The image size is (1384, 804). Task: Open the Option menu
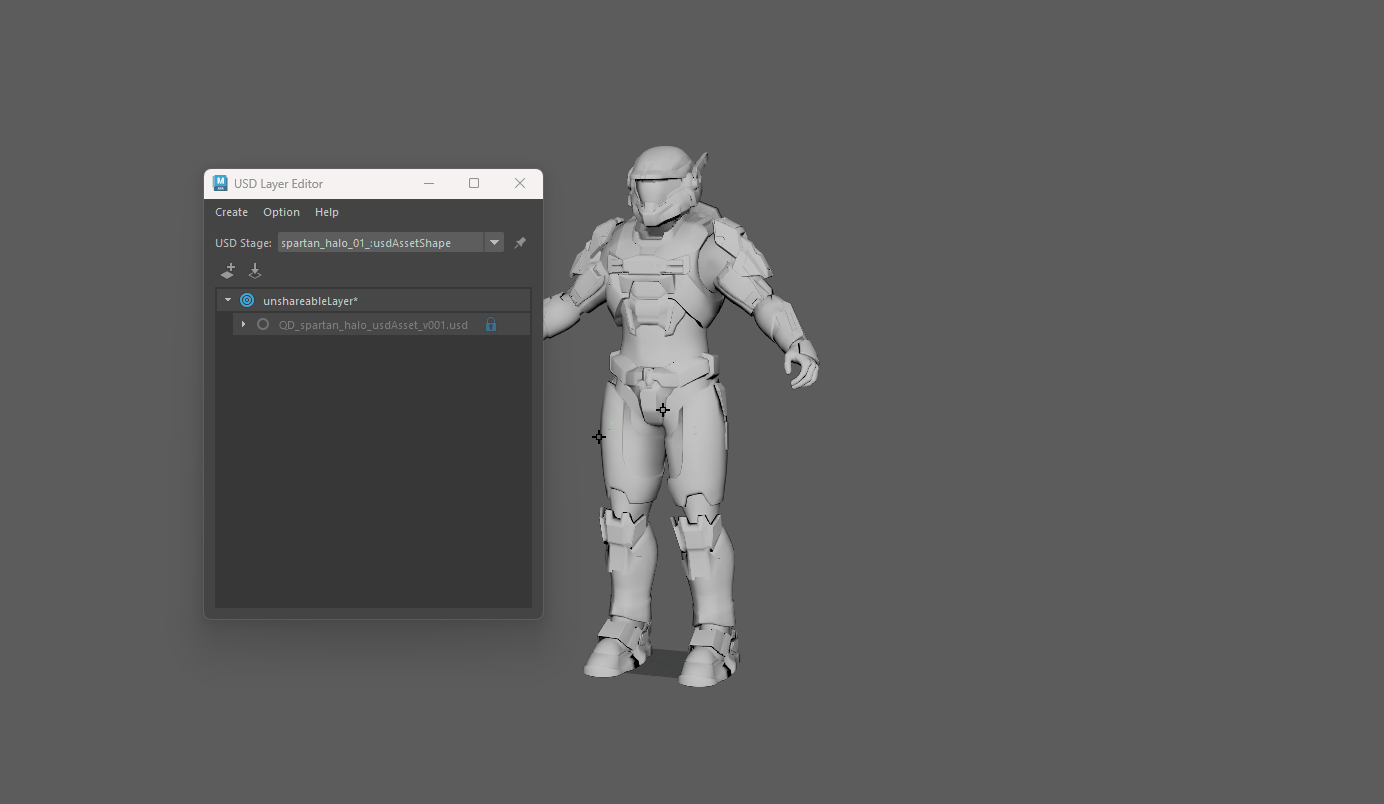(x=281, y=212)
